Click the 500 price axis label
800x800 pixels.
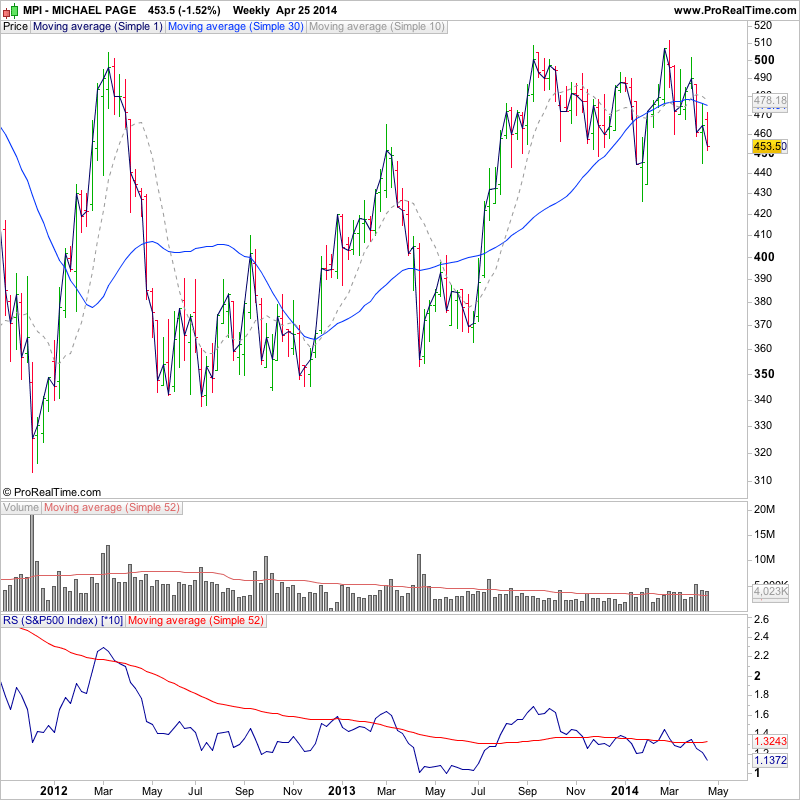click(x=764, y=60)
